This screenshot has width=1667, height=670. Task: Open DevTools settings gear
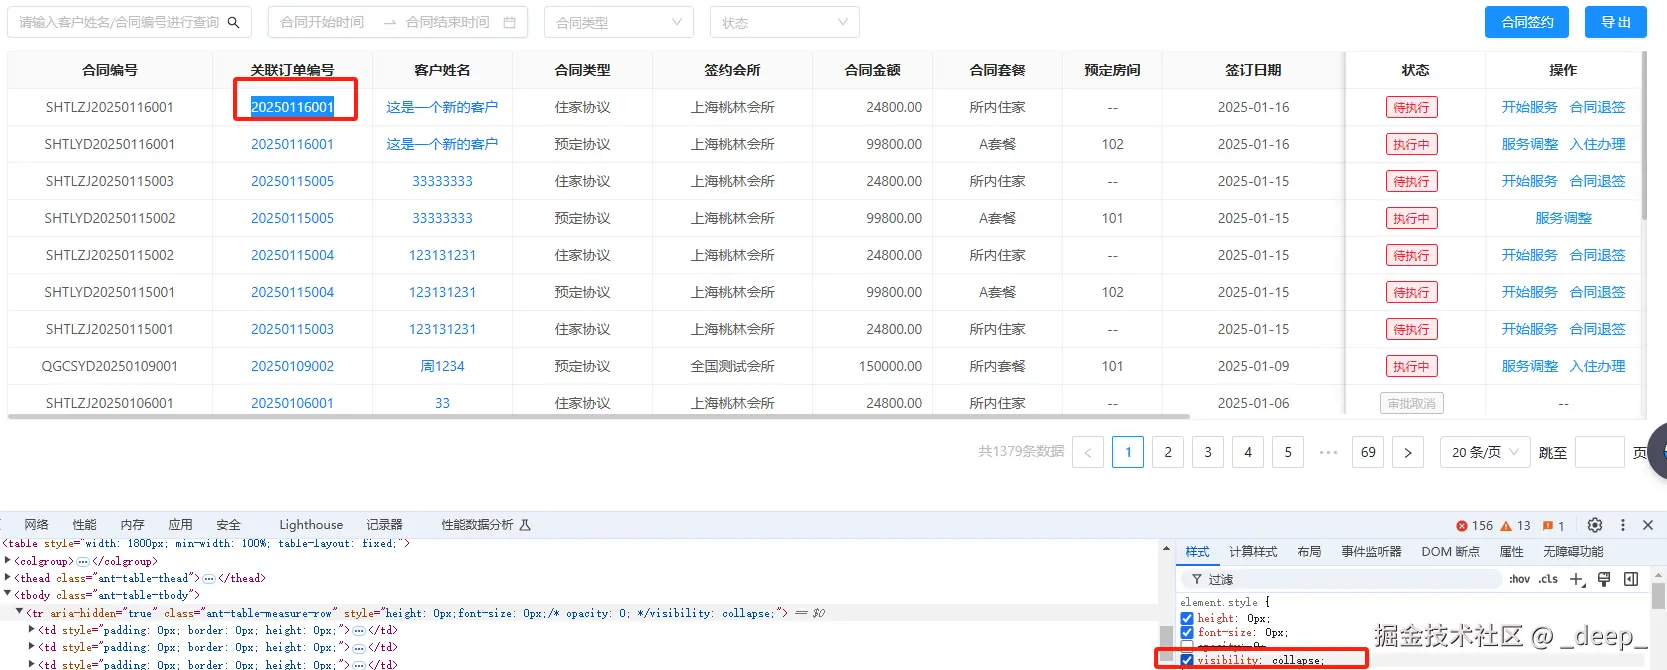coord(1595,525)
